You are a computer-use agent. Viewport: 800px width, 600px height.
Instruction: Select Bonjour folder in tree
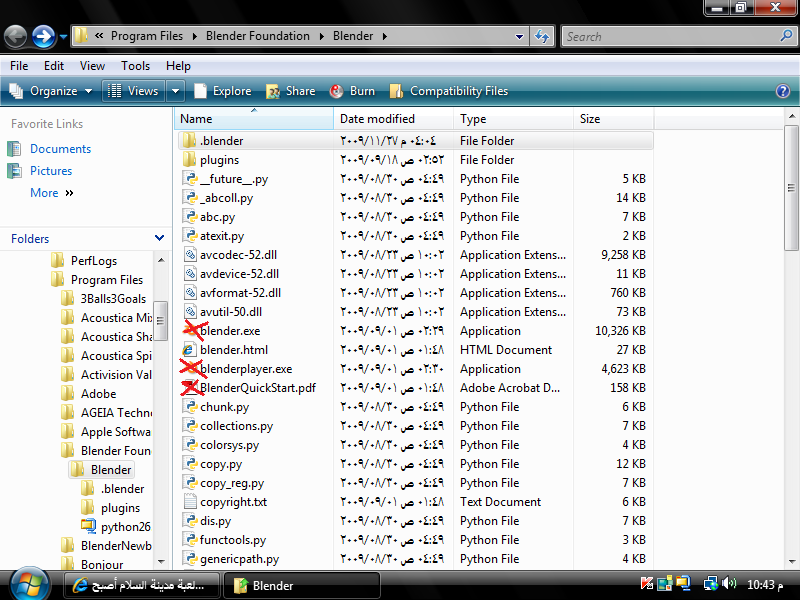[x=102, y=564]
